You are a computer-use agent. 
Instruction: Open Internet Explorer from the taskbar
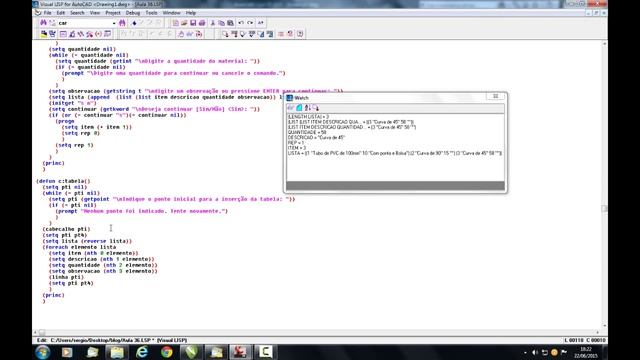point(142,352)
